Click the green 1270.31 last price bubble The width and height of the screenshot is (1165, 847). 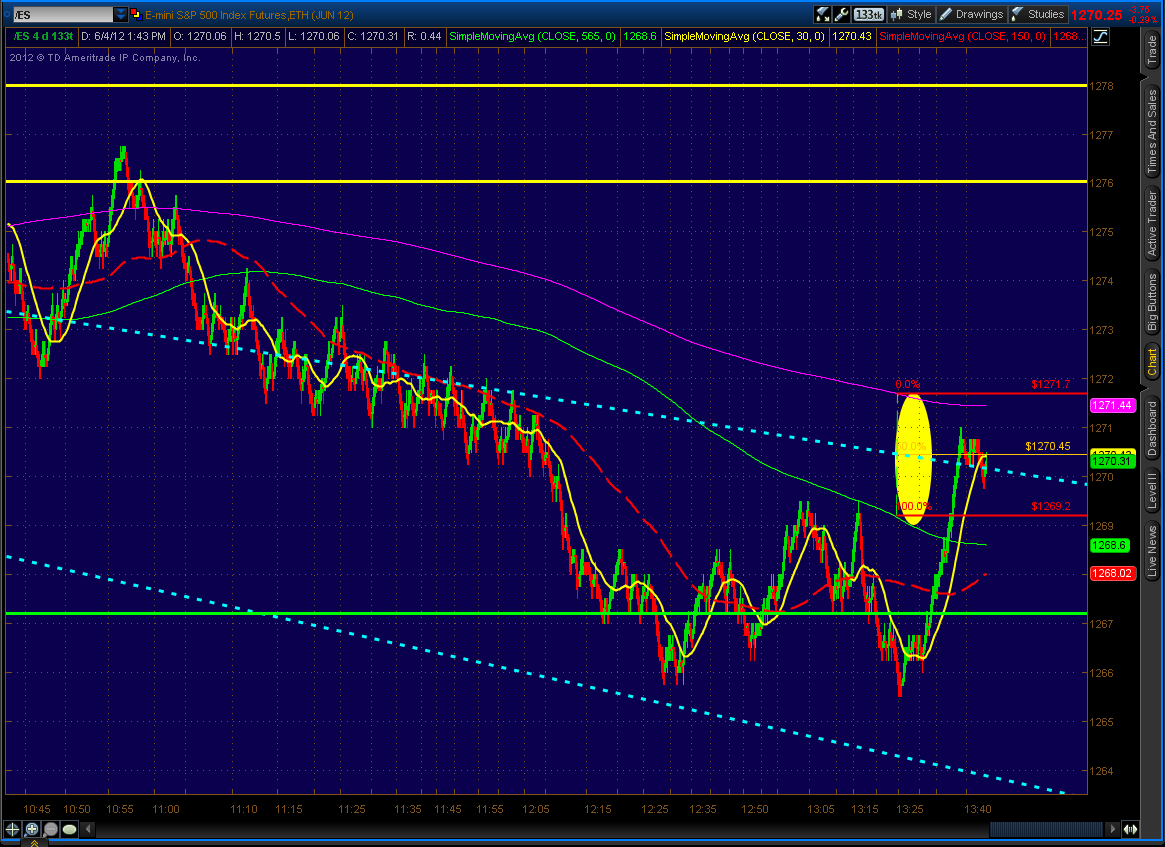(1113, 461)
